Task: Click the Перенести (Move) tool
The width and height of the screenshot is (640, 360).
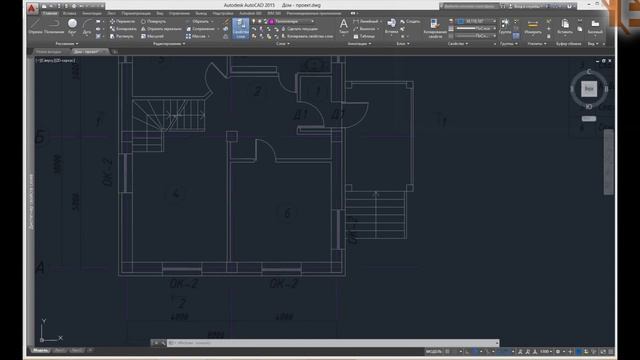Action: (122, 21)
